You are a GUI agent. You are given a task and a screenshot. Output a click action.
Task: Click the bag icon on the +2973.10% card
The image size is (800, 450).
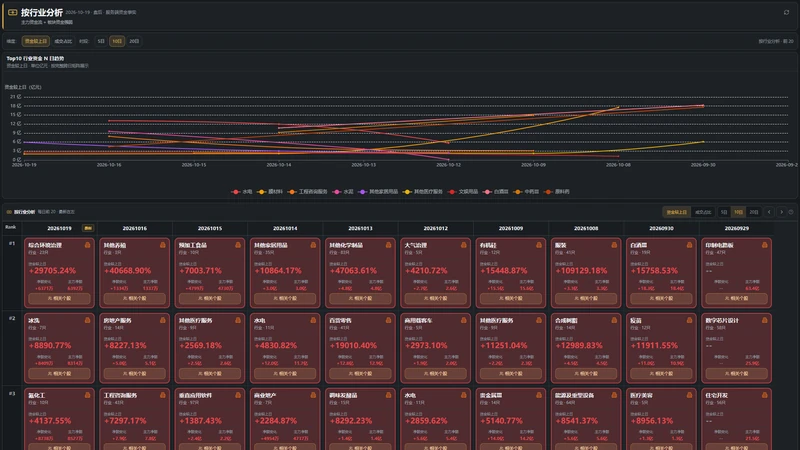click(x=464, y=320)
